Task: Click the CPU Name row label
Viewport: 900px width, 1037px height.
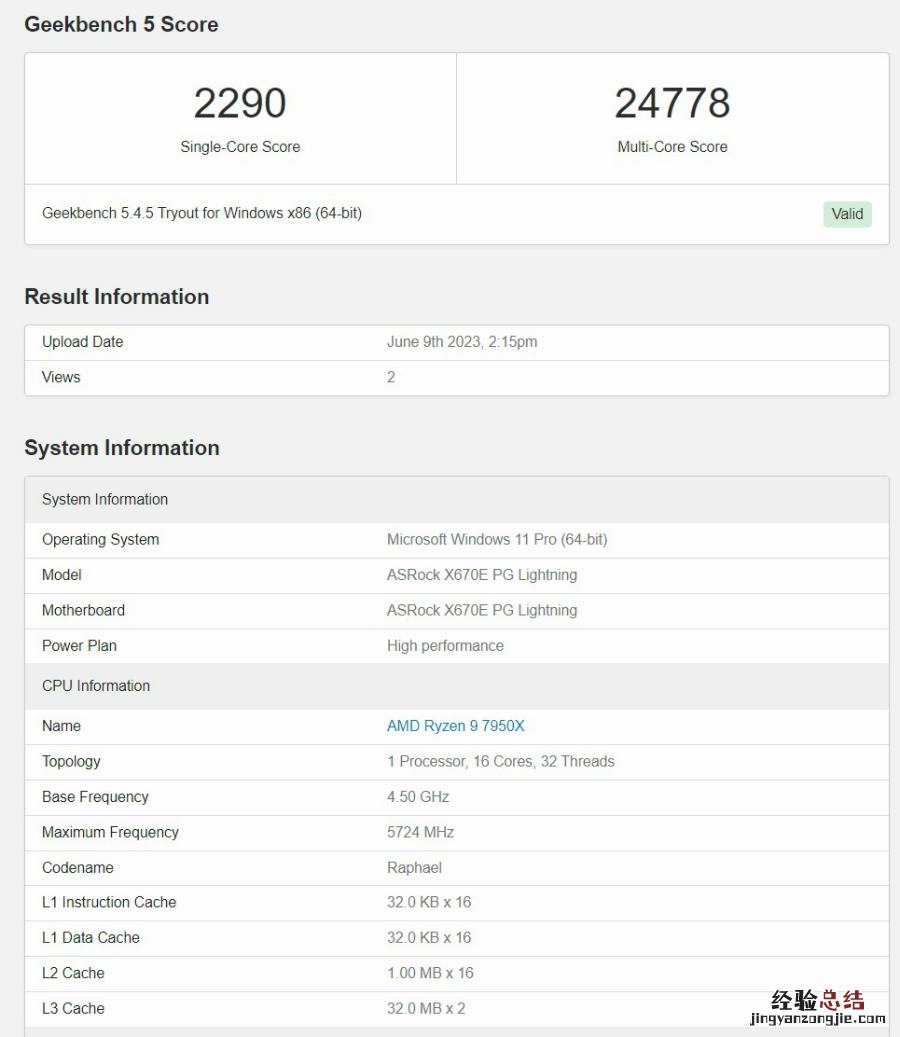Action: coord(61,726)
